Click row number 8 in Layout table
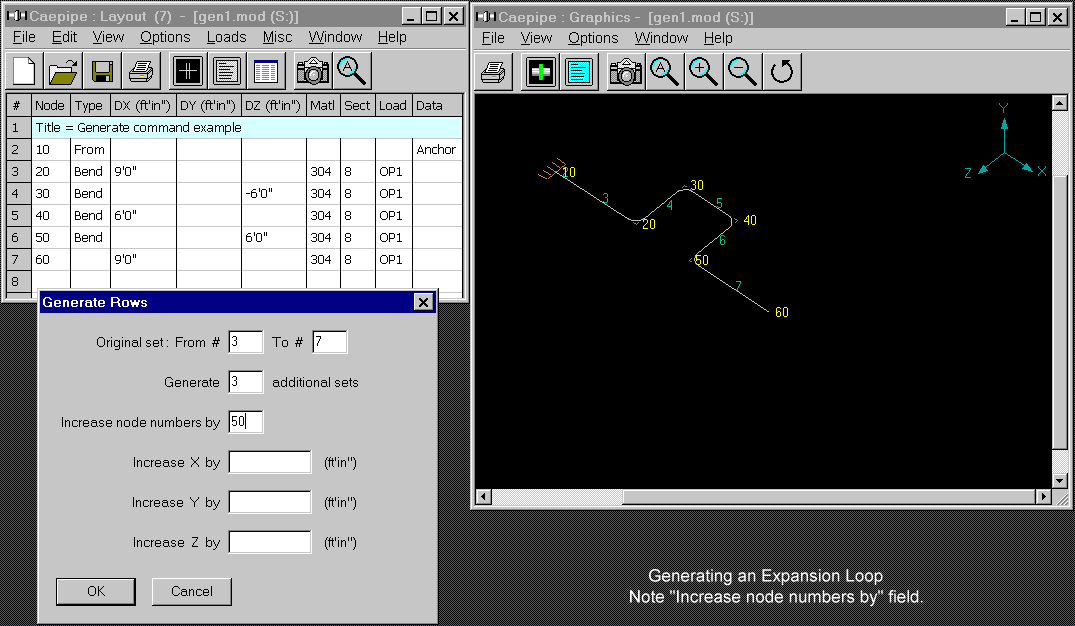This screenshot has width=1075, height=626. pos(16,281)
